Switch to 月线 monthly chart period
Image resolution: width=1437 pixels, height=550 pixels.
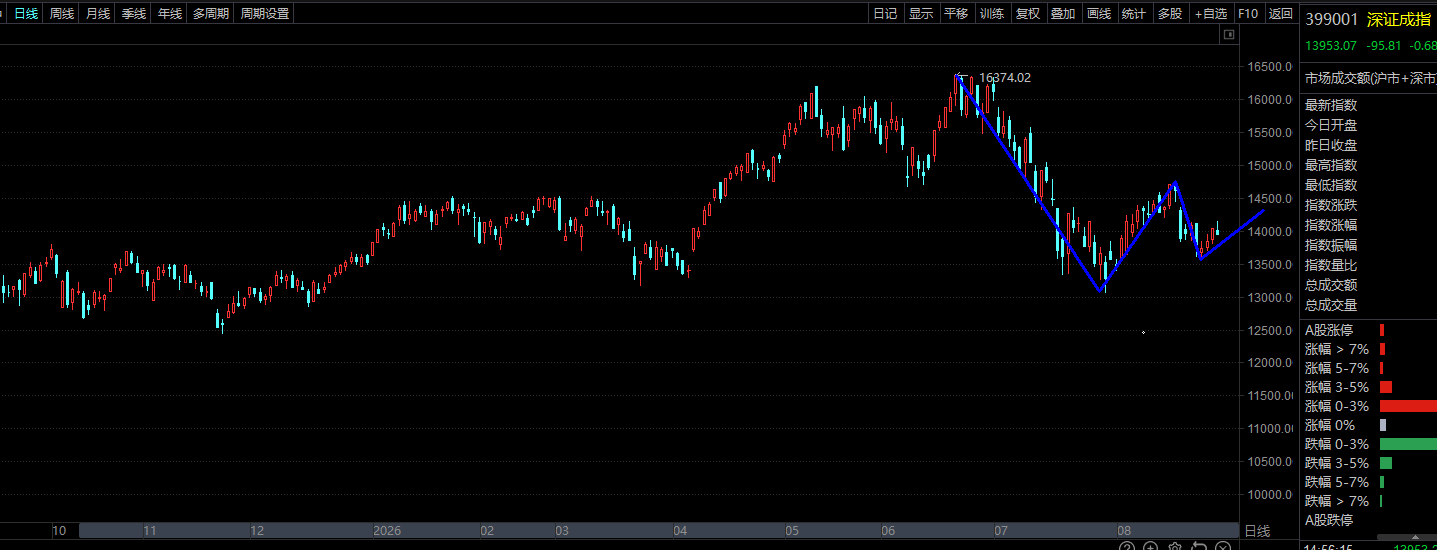(98, 13)
